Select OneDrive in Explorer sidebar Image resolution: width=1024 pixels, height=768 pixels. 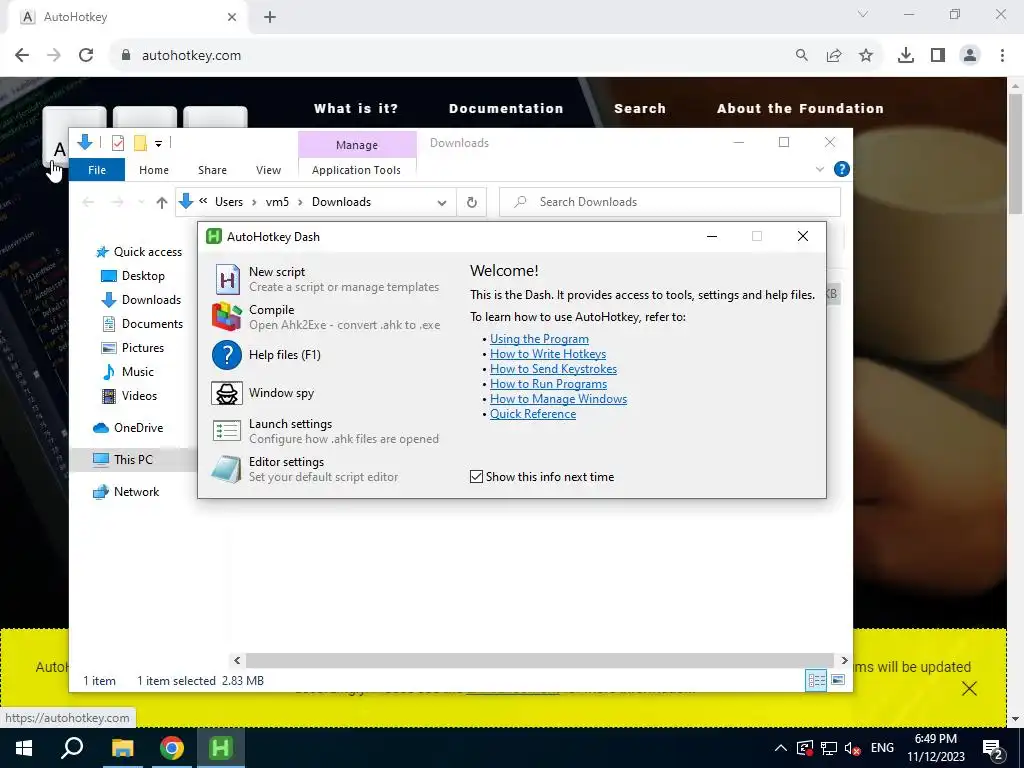tap(129, 428)
